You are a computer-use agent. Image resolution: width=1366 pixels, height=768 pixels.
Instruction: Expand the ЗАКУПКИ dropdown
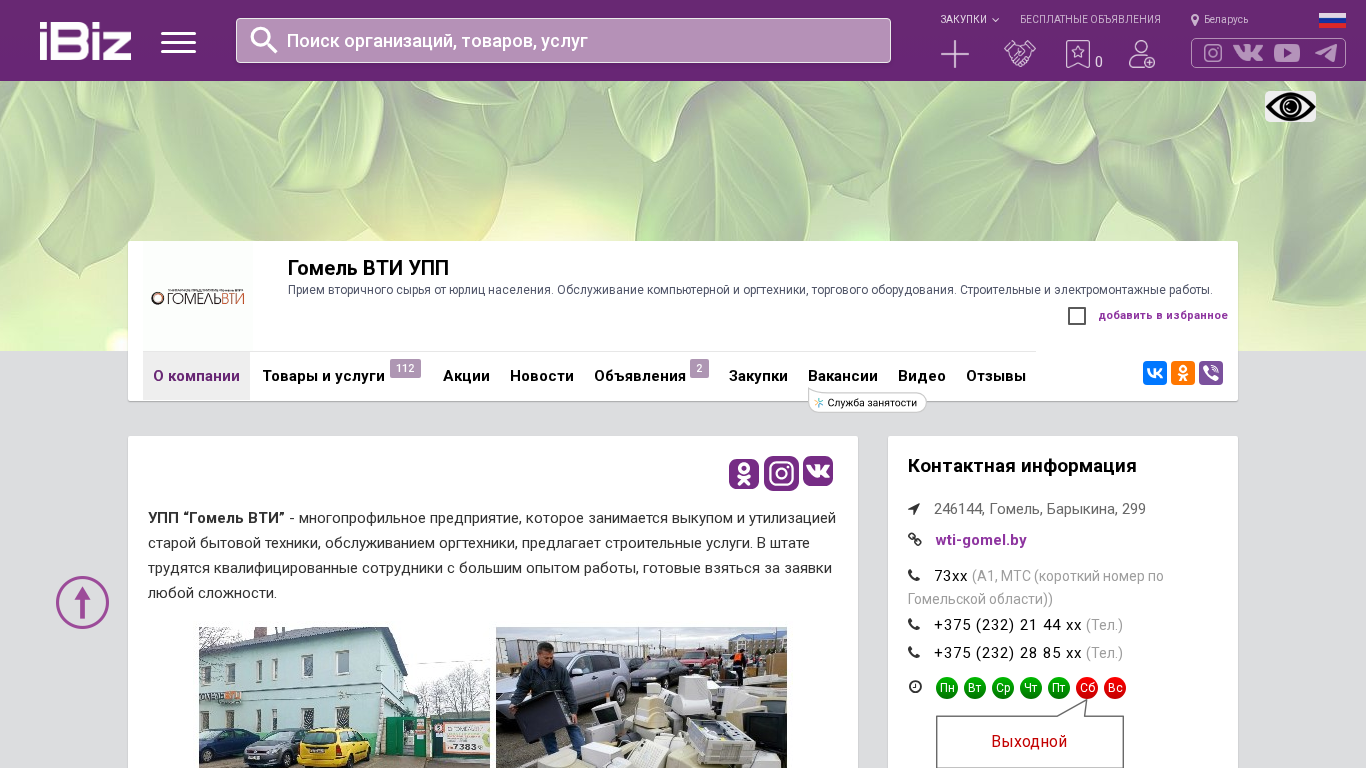(969, 20)
